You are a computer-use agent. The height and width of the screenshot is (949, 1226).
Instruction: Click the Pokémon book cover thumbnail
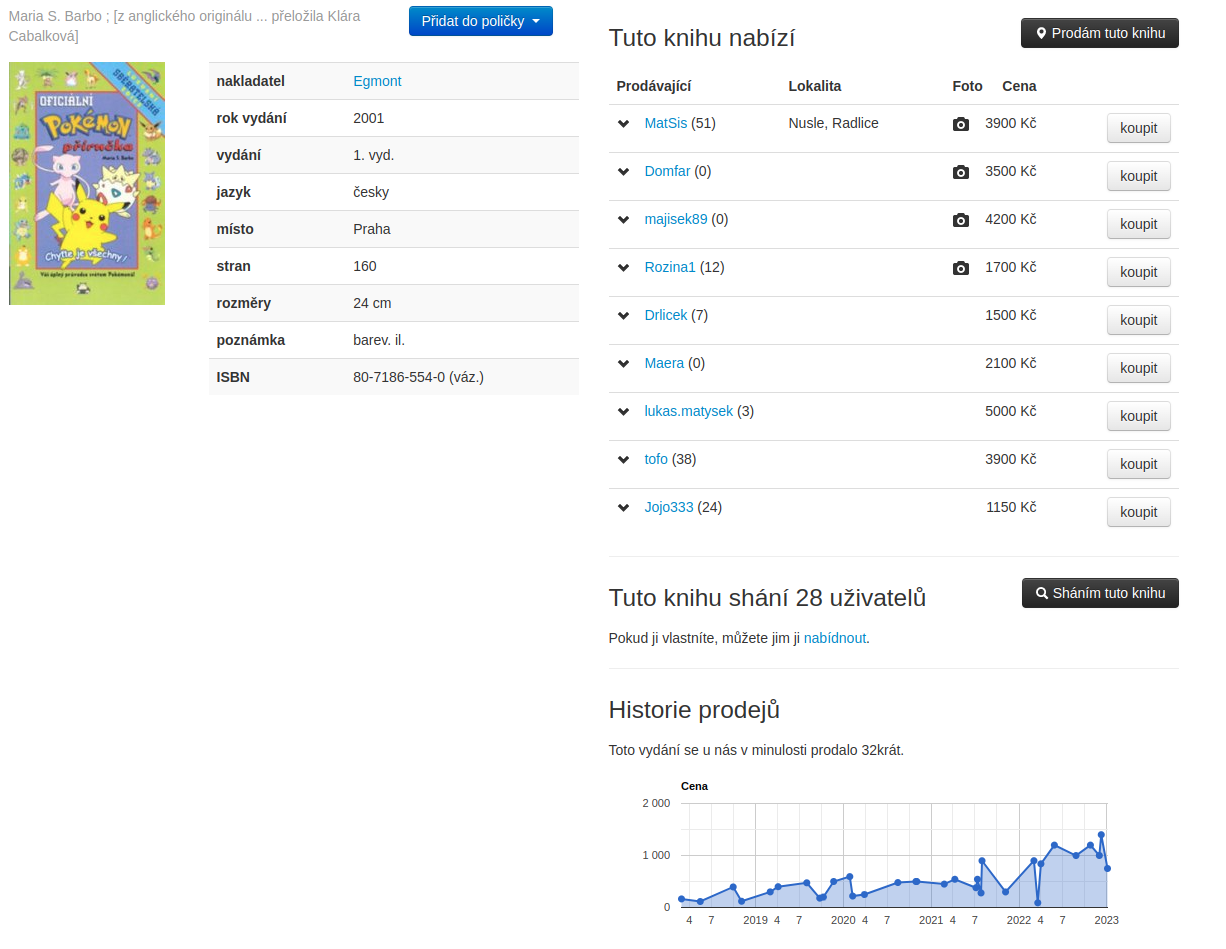tap(87, 183)
